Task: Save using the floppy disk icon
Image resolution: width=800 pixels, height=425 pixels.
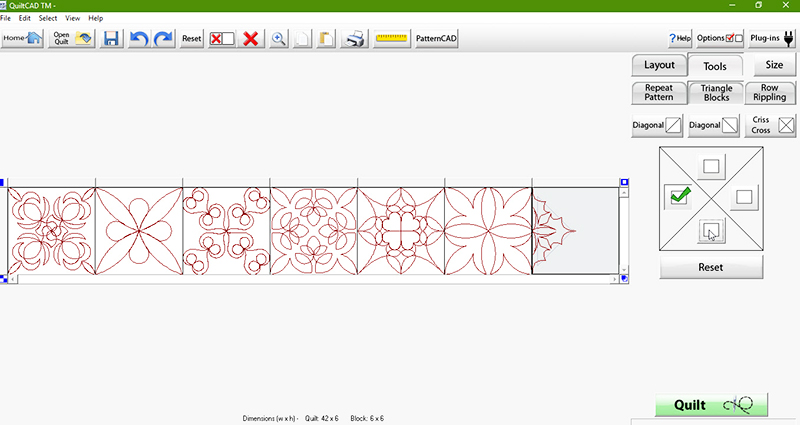Action: pyautogui.click(x=111, y=38)
